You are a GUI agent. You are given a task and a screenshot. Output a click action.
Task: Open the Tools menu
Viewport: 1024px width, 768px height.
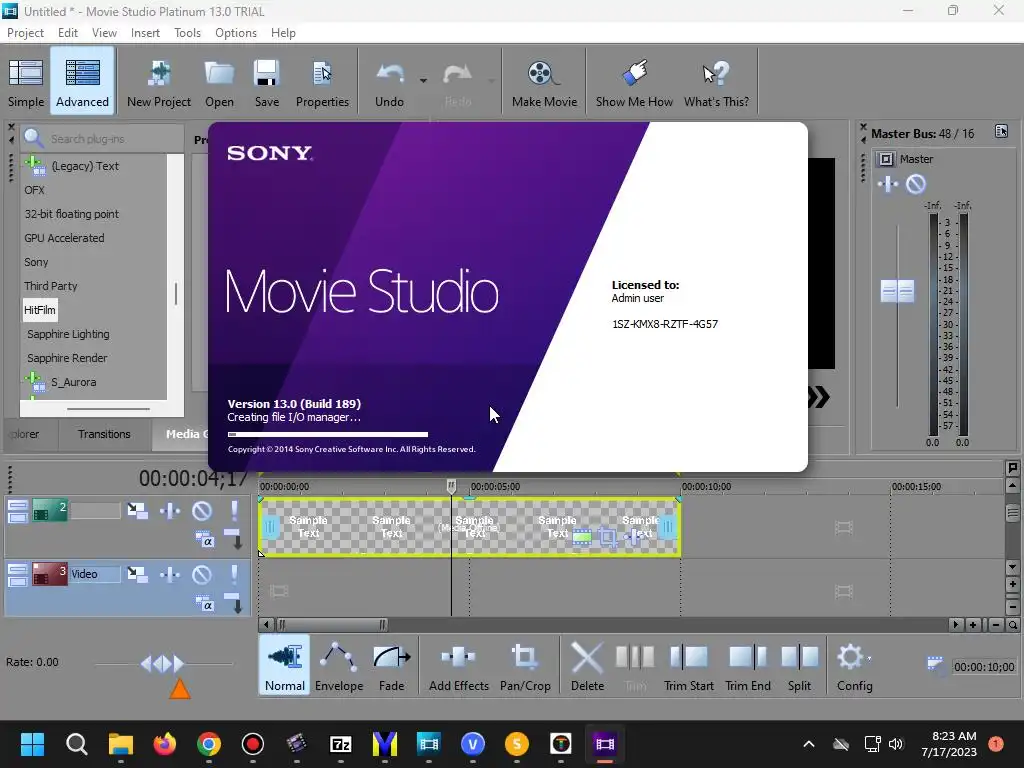187,33
